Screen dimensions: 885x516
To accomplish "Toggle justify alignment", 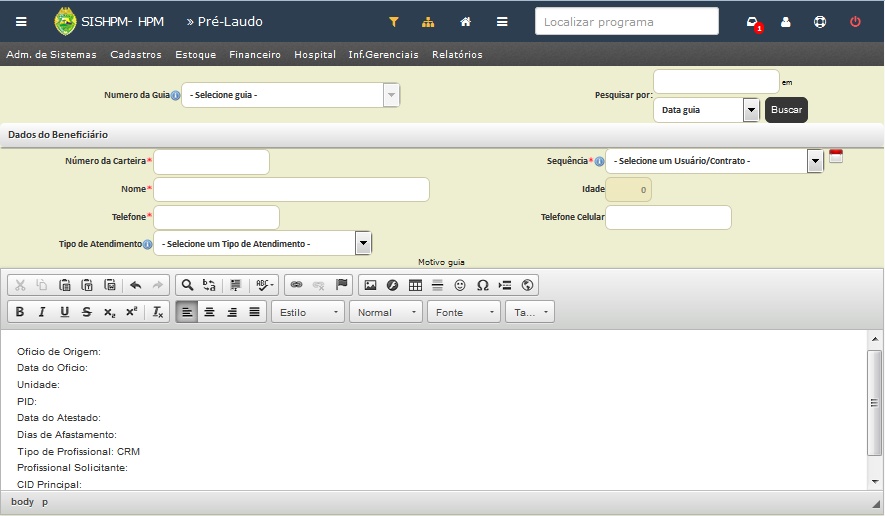I will pyautogui.click(x=255, y=312).
